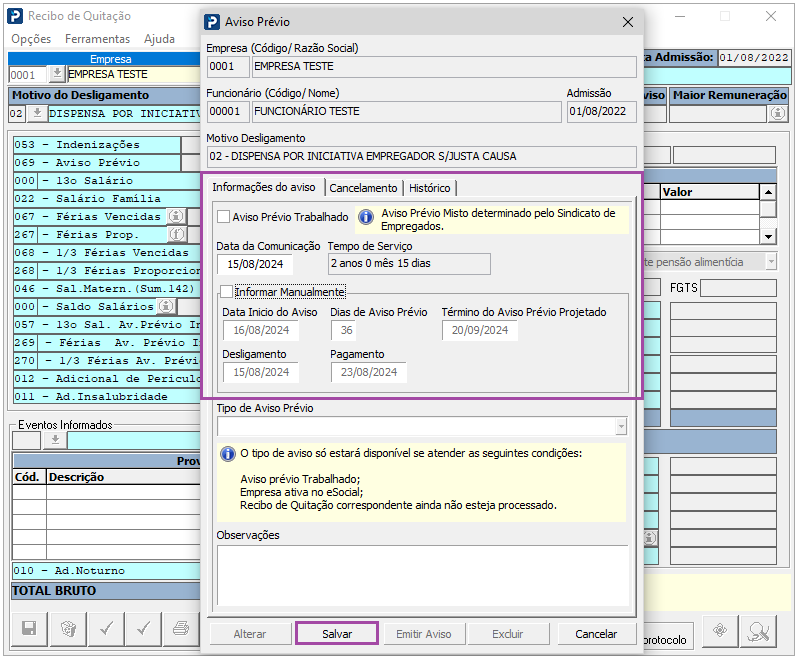Select '011 - Ad.Insalubridade' row
Image resolution: width=799 pixels, height=661 pixels.
coord(107,396)
